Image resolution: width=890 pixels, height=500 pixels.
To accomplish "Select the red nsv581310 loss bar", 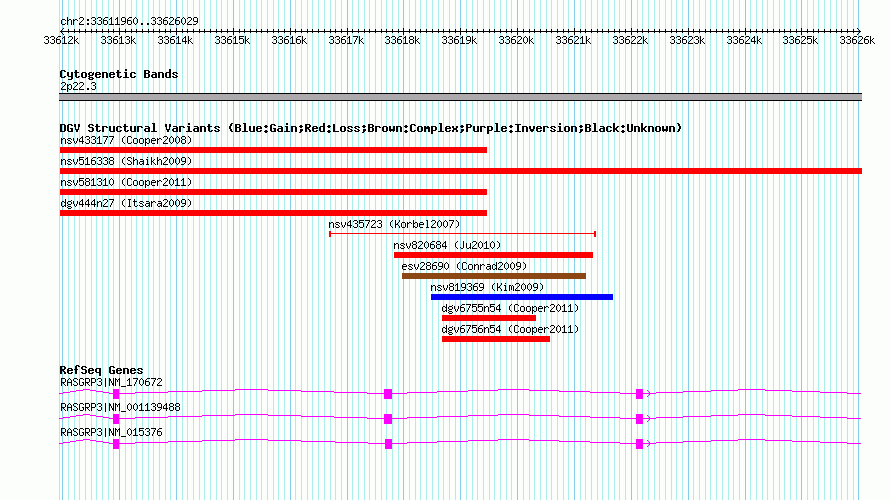I will coord(273,192).
